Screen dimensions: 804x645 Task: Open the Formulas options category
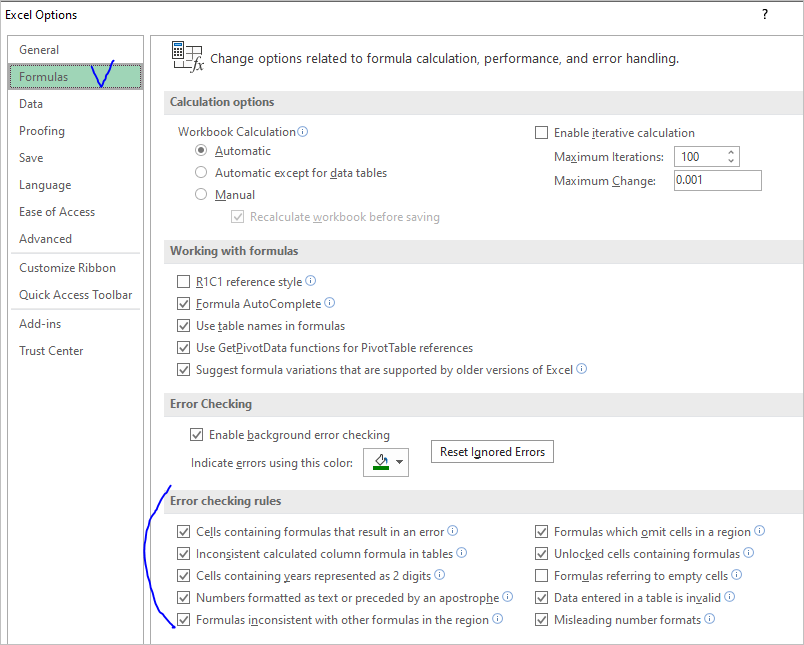click(x=75, y=77)
